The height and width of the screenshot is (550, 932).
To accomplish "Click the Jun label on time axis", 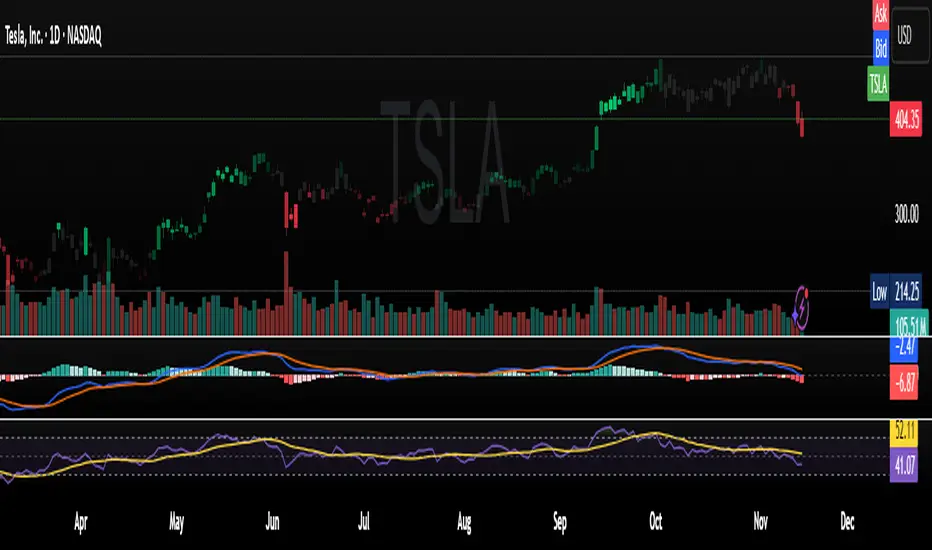I will point(272,522).
